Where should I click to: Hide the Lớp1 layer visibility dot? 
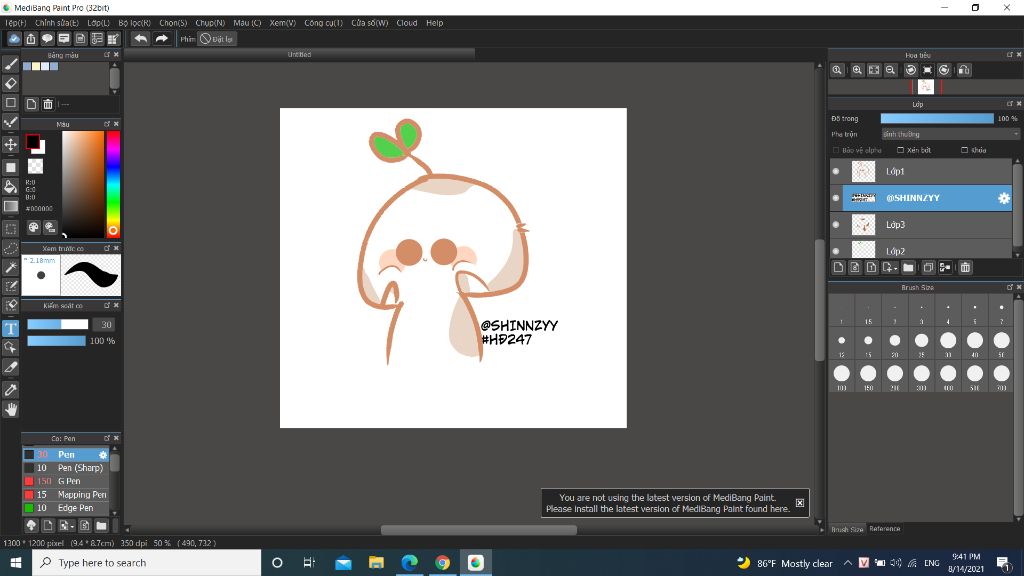click(836, 172)
